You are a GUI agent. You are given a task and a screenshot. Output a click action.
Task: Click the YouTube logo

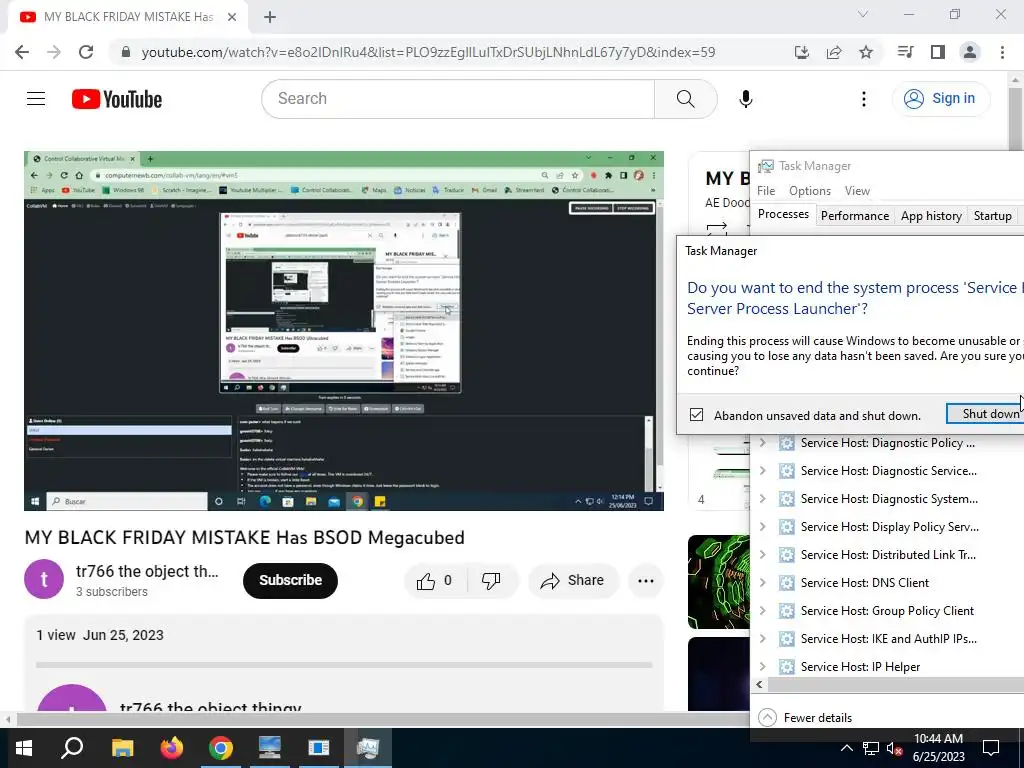click(x=117, y=99)
